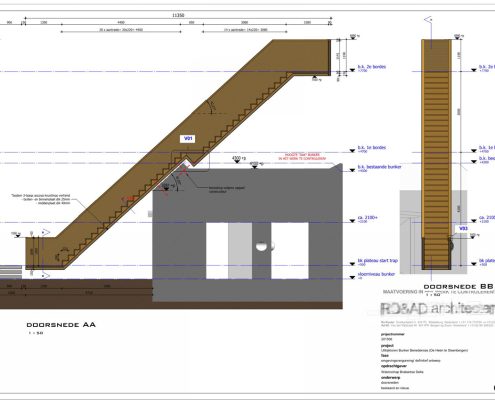Click the fully visible 'ca. 2100+' level label
Viewport: 495px width, 400px height.
coord(368,217)
